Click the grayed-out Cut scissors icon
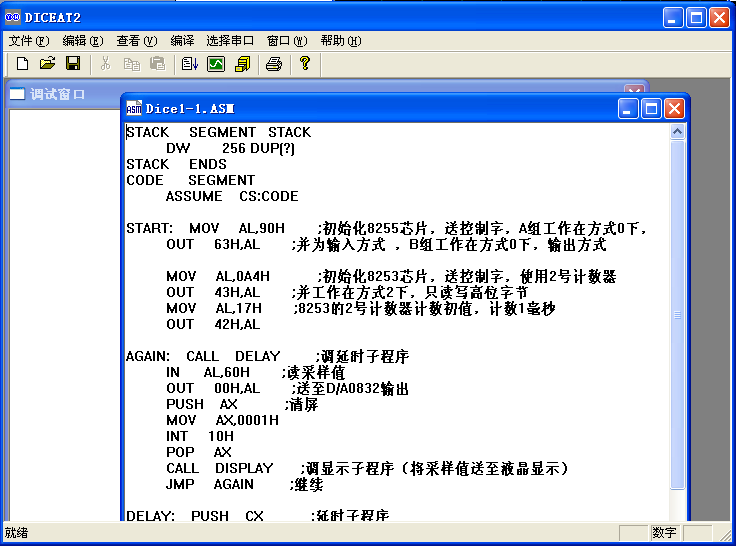Image resolution: width=736 pixels, height=546 pixels. (105, 64)
